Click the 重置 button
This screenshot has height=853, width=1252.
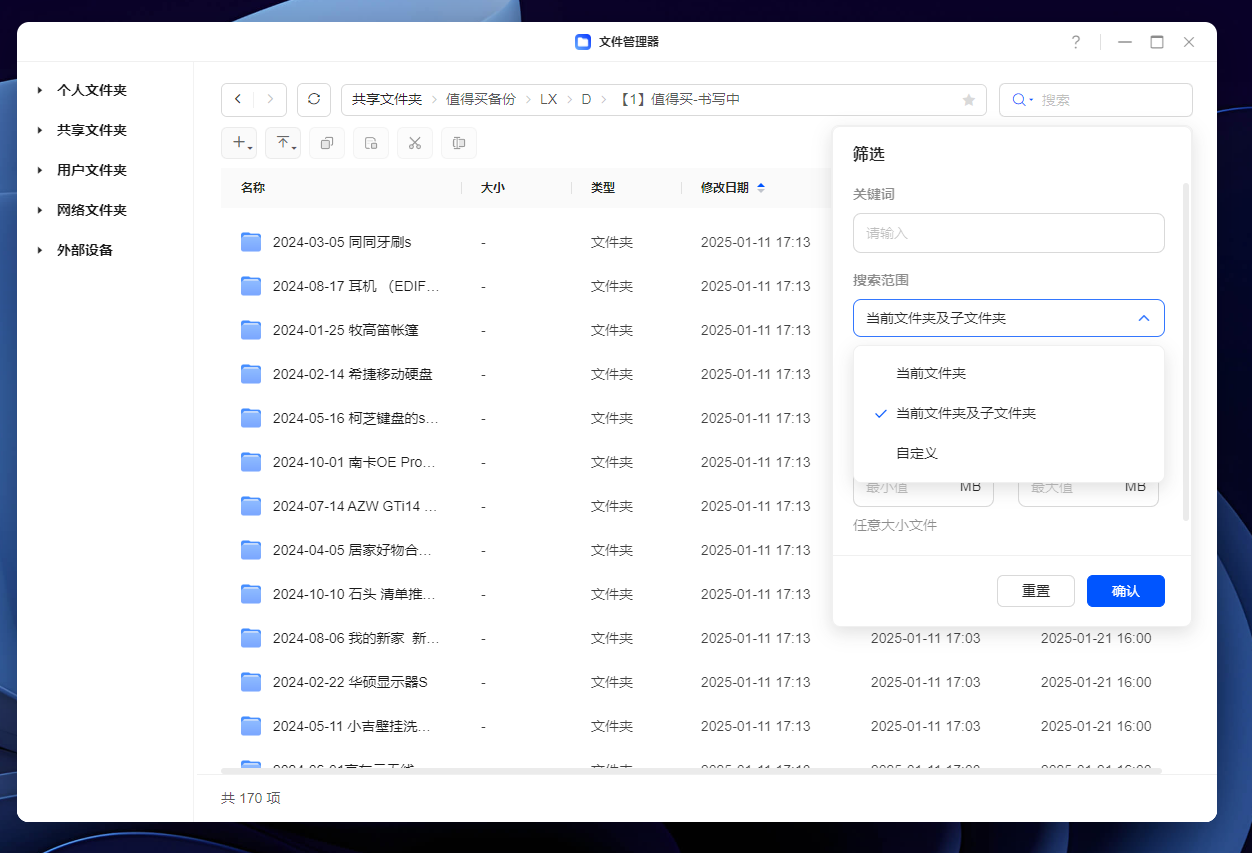coord(1035,591)
